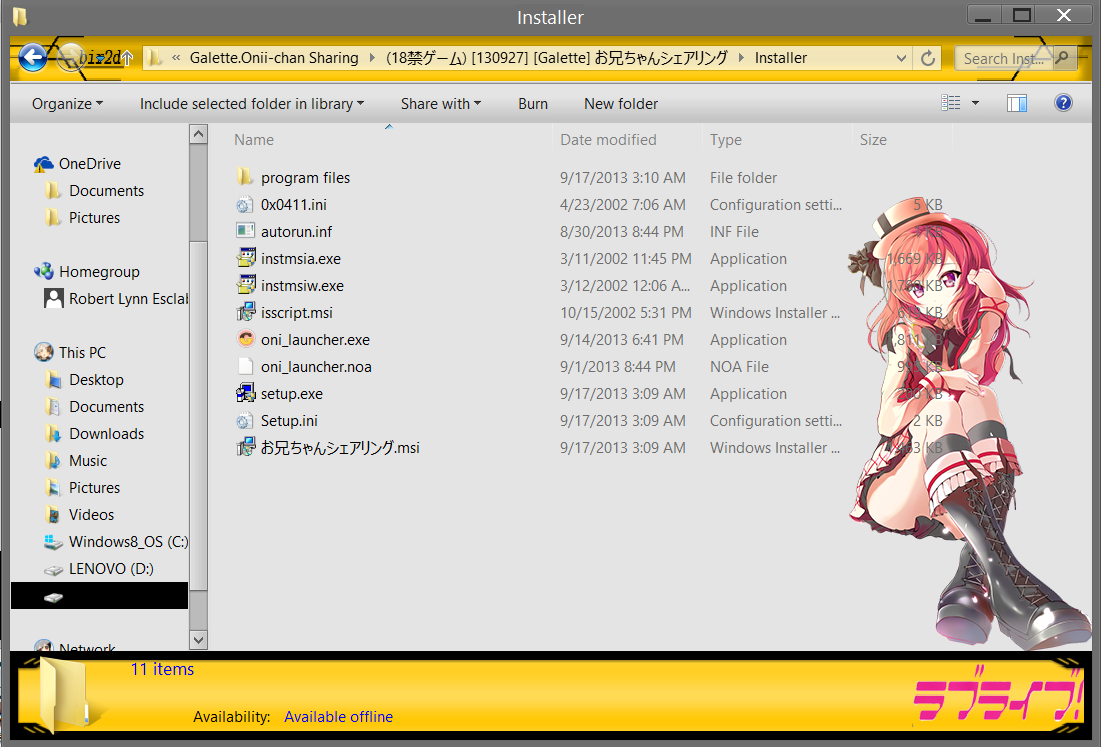Open the view options dropdown arrow
The image size is (1101, 747).
point(975,103)
